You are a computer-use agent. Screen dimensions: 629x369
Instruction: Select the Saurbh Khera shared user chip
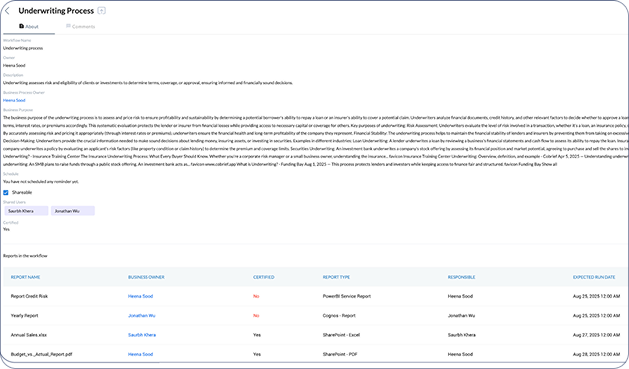(26, 211)
